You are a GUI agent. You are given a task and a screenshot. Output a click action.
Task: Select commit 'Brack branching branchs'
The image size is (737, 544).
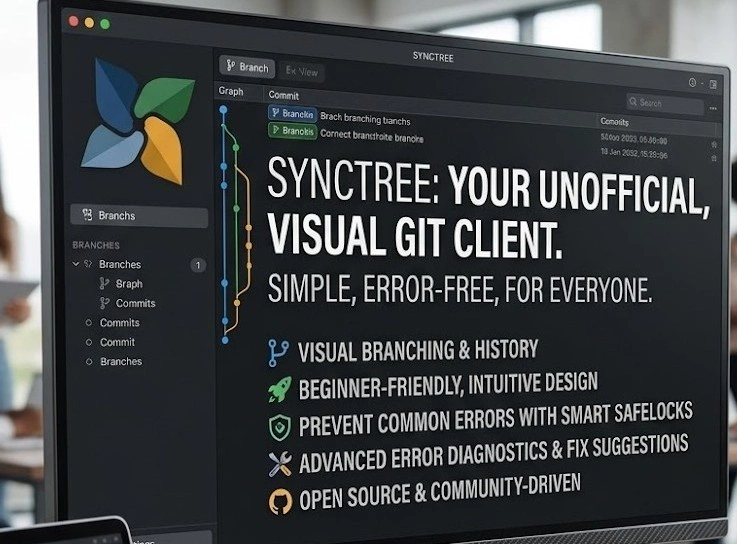[x=365, y=118]
